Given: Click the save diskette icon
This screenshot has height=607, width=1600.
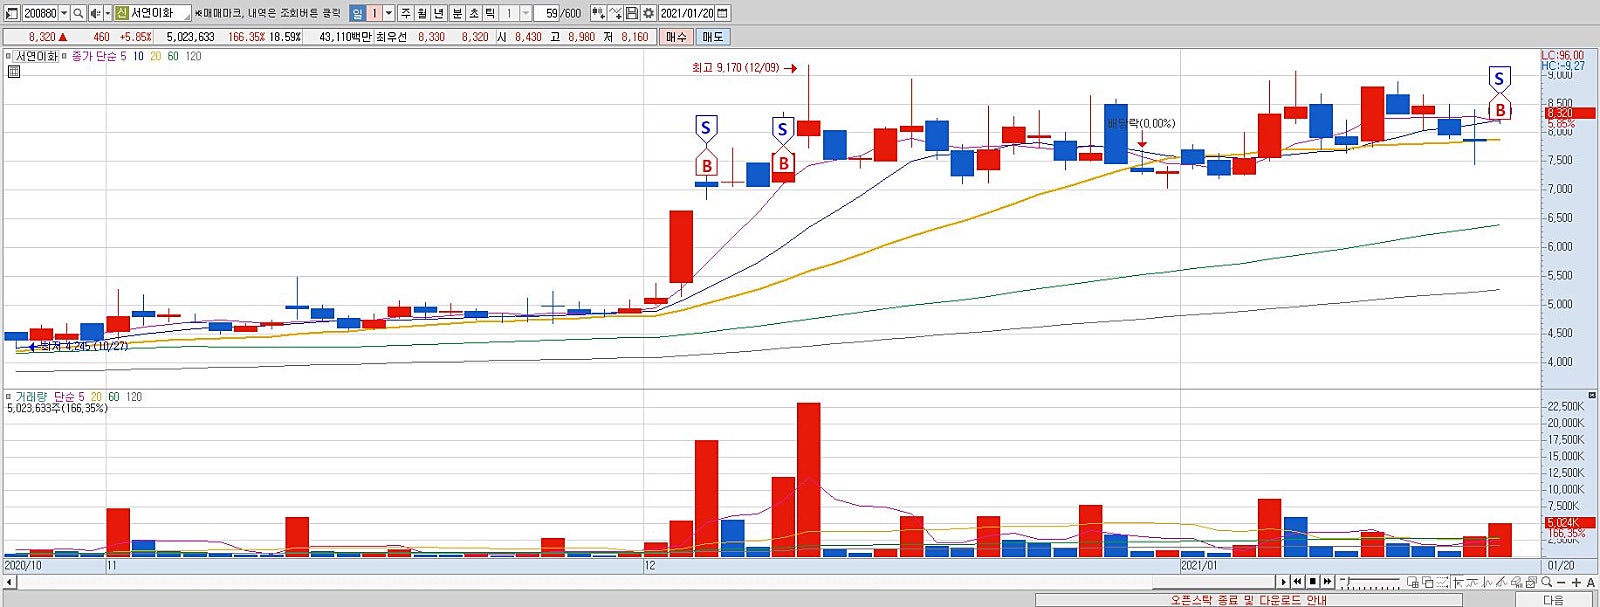Looking at the screenshot, I should pyautogui.click(x=632, y=13).
